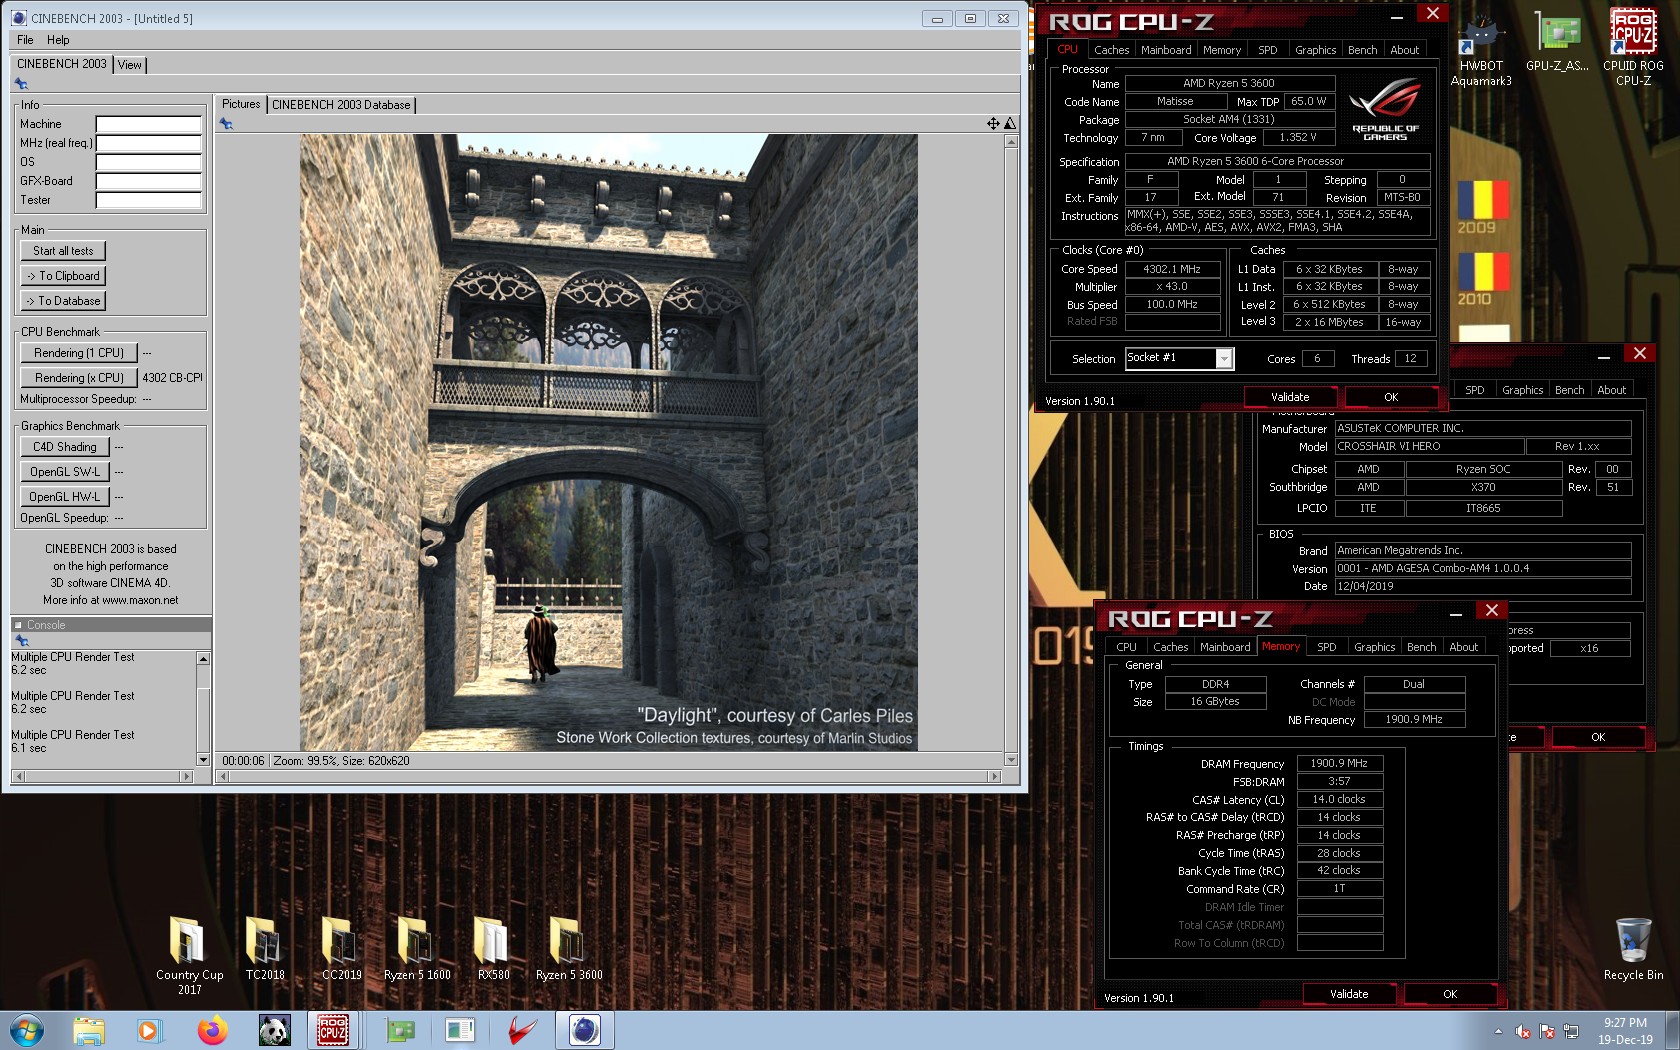
Task: Open the Bench tab in the top CPU-Z window
Action: (x=1362, y=50)
